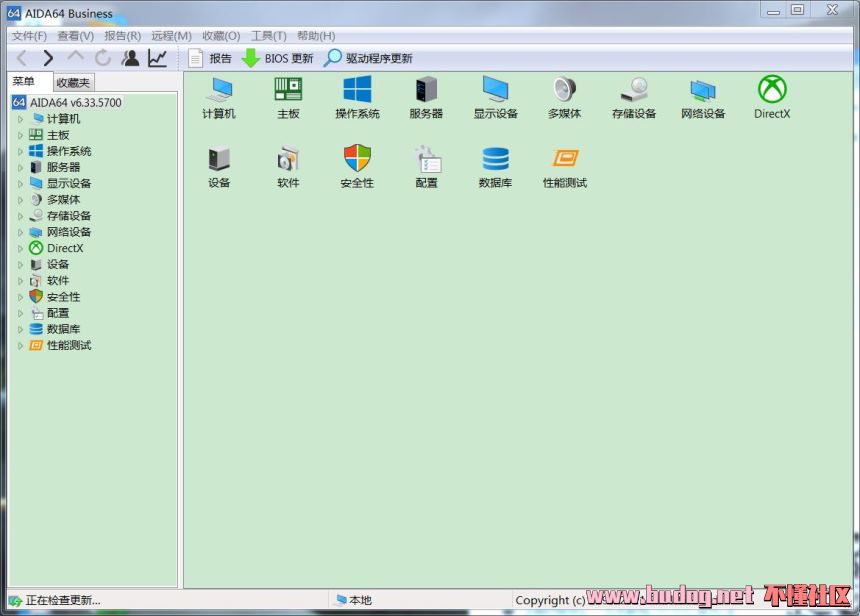Click the BIOS 更新 toolbar button
The width and height of the screenshot is (860, 616).
(x=278, y=58)
